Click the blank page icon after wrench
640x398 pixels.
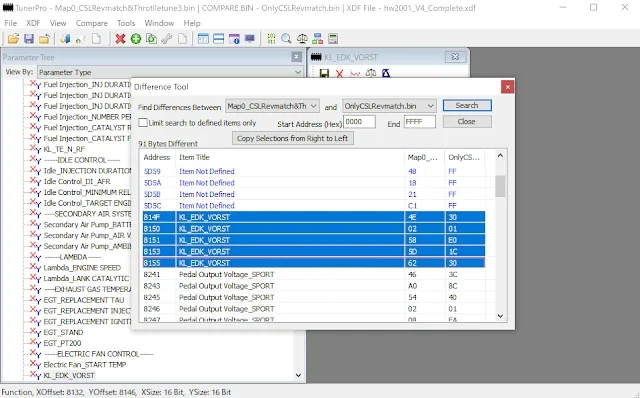pos(182,39)
